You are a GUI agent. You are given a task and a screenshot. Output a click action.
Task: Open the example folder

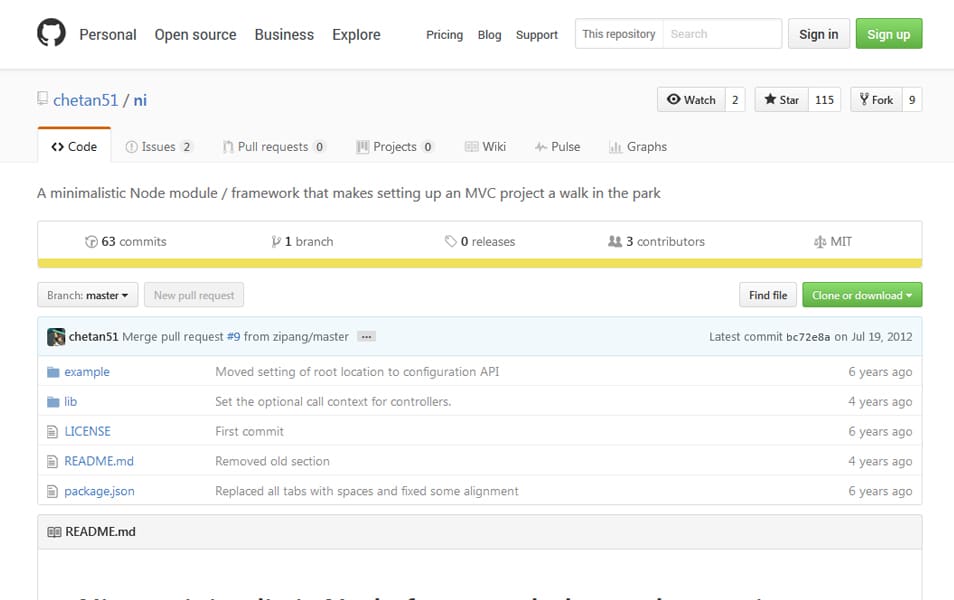pyautogui.click(x=87, y=372)
